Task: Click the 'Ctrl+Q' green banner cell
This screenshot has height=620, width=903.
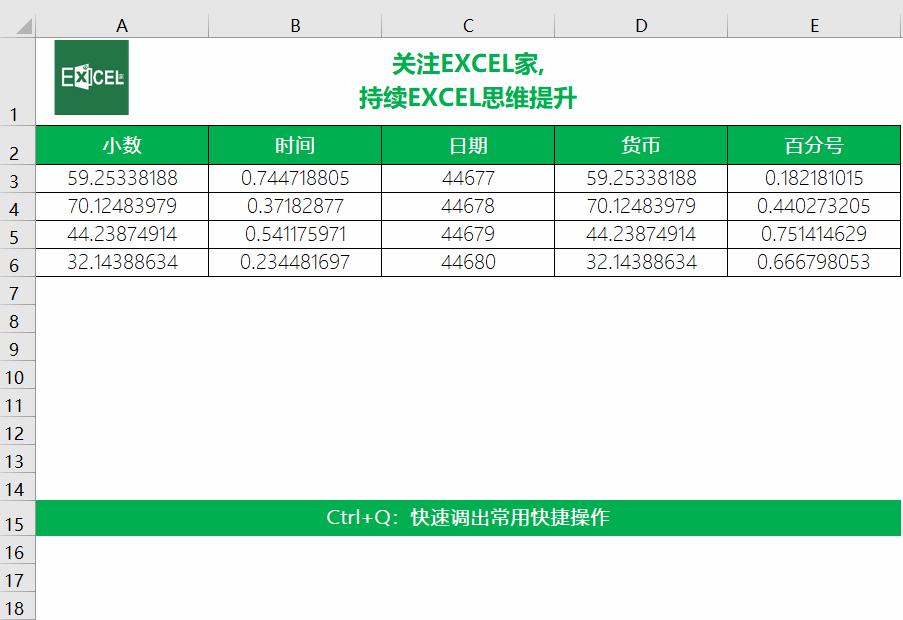Action: pos(468,518)
